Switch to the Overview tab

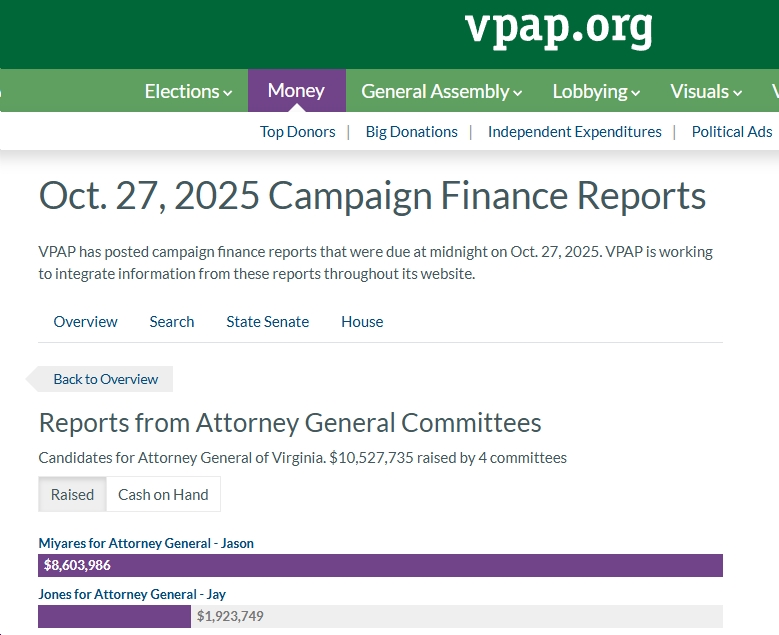(x=86, y=322)
